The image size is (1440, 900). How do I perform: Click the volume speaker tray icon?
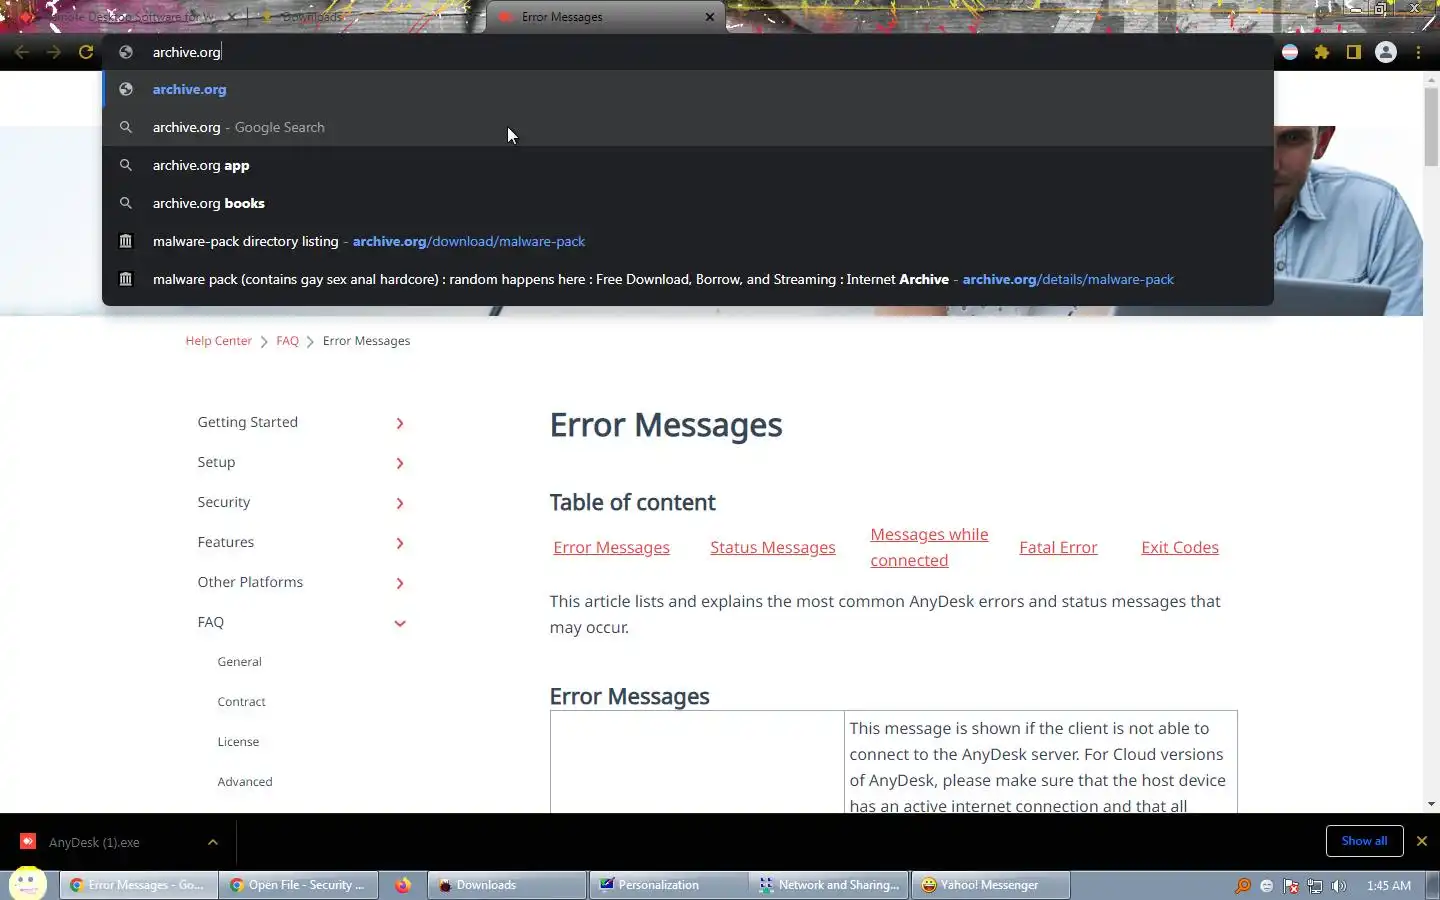[x=1339, y=886]
